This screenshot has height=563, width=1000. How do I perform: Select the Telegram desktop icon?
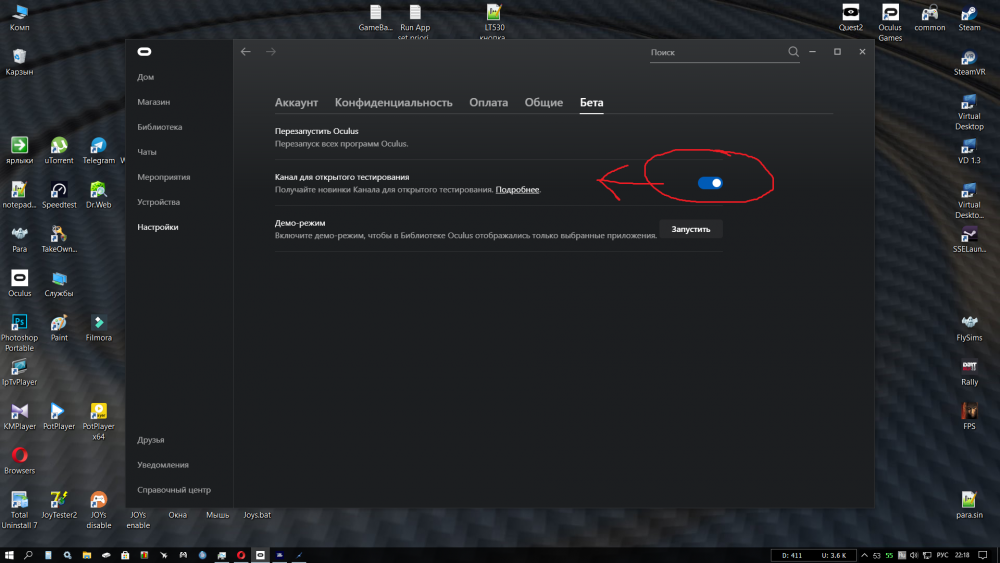pos(98,150)
